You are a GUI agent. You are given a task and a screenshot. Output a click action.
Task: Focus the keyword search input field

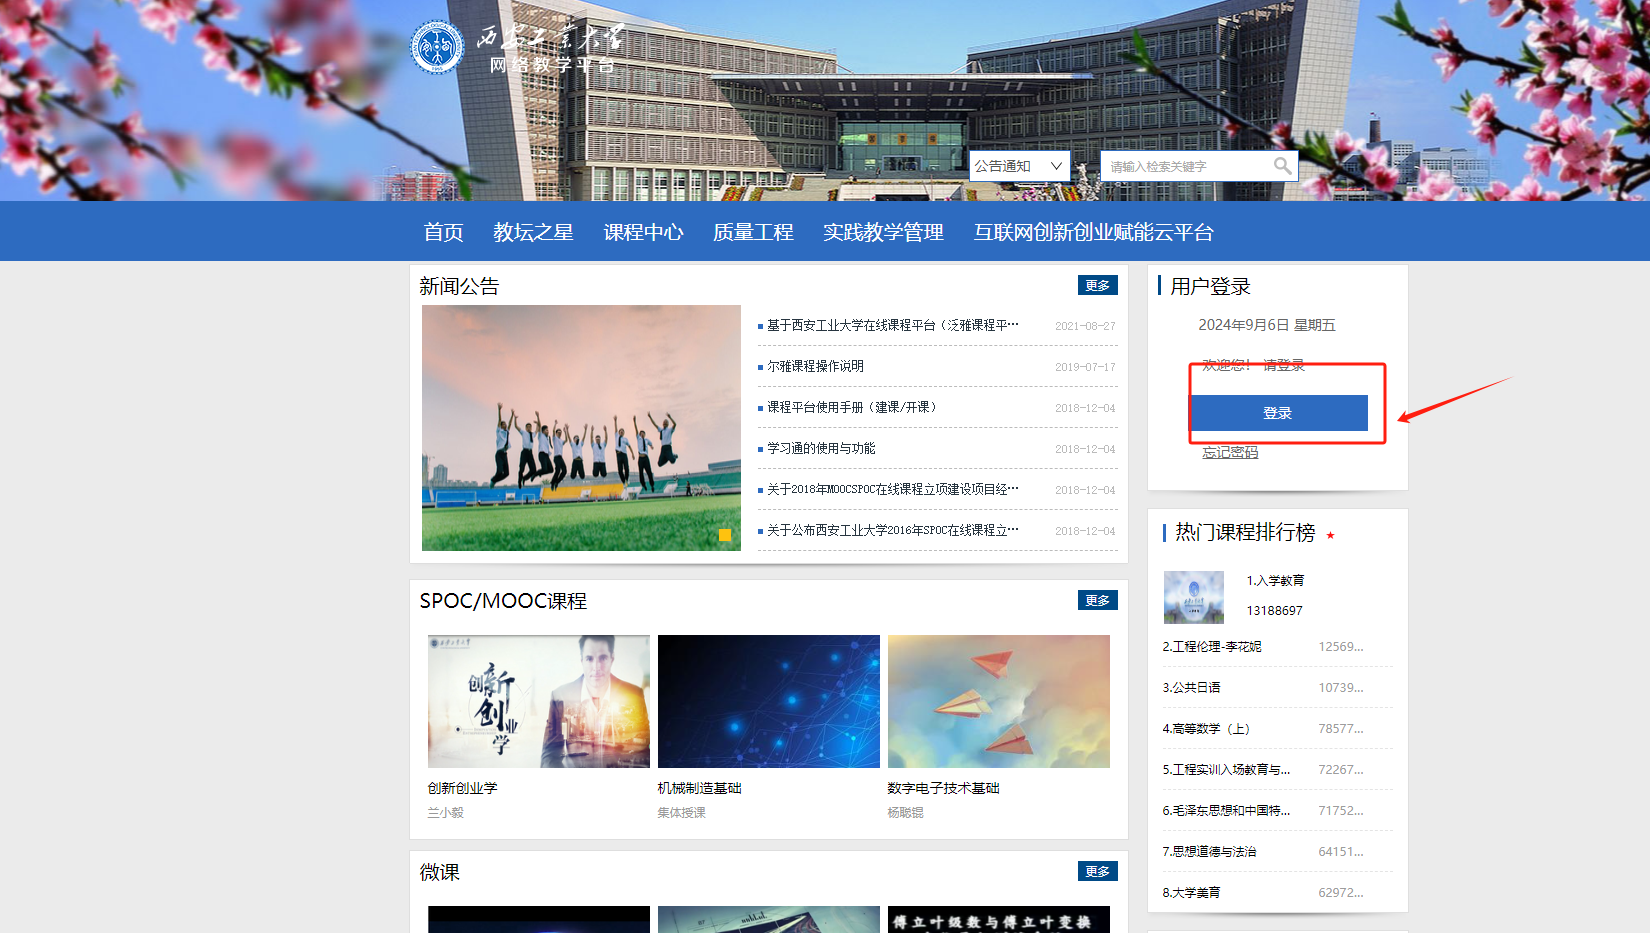1187,166
